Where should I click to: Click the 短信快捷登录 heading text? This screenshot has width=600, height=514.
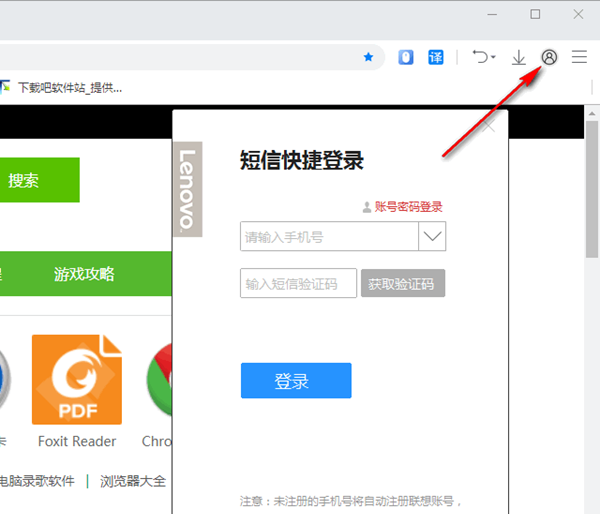click(x=302, y=160)
